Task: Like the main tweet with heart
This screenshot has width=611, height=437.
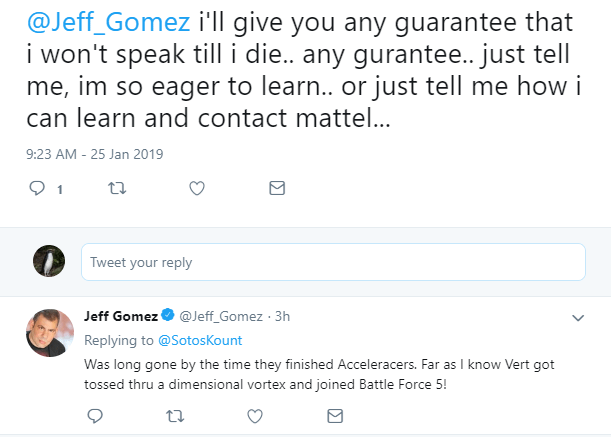Action: [197, 188]
